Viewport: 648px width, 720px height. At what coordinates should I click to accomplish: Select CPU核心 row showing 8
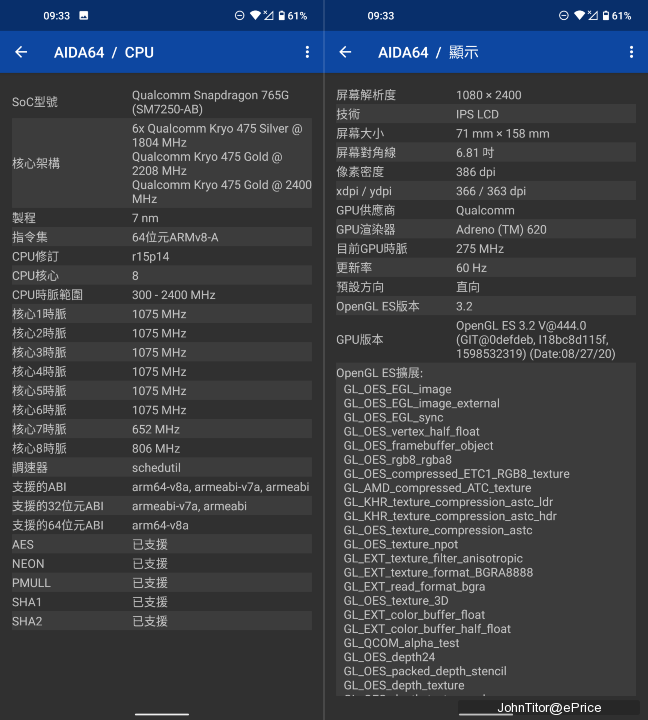162,276
